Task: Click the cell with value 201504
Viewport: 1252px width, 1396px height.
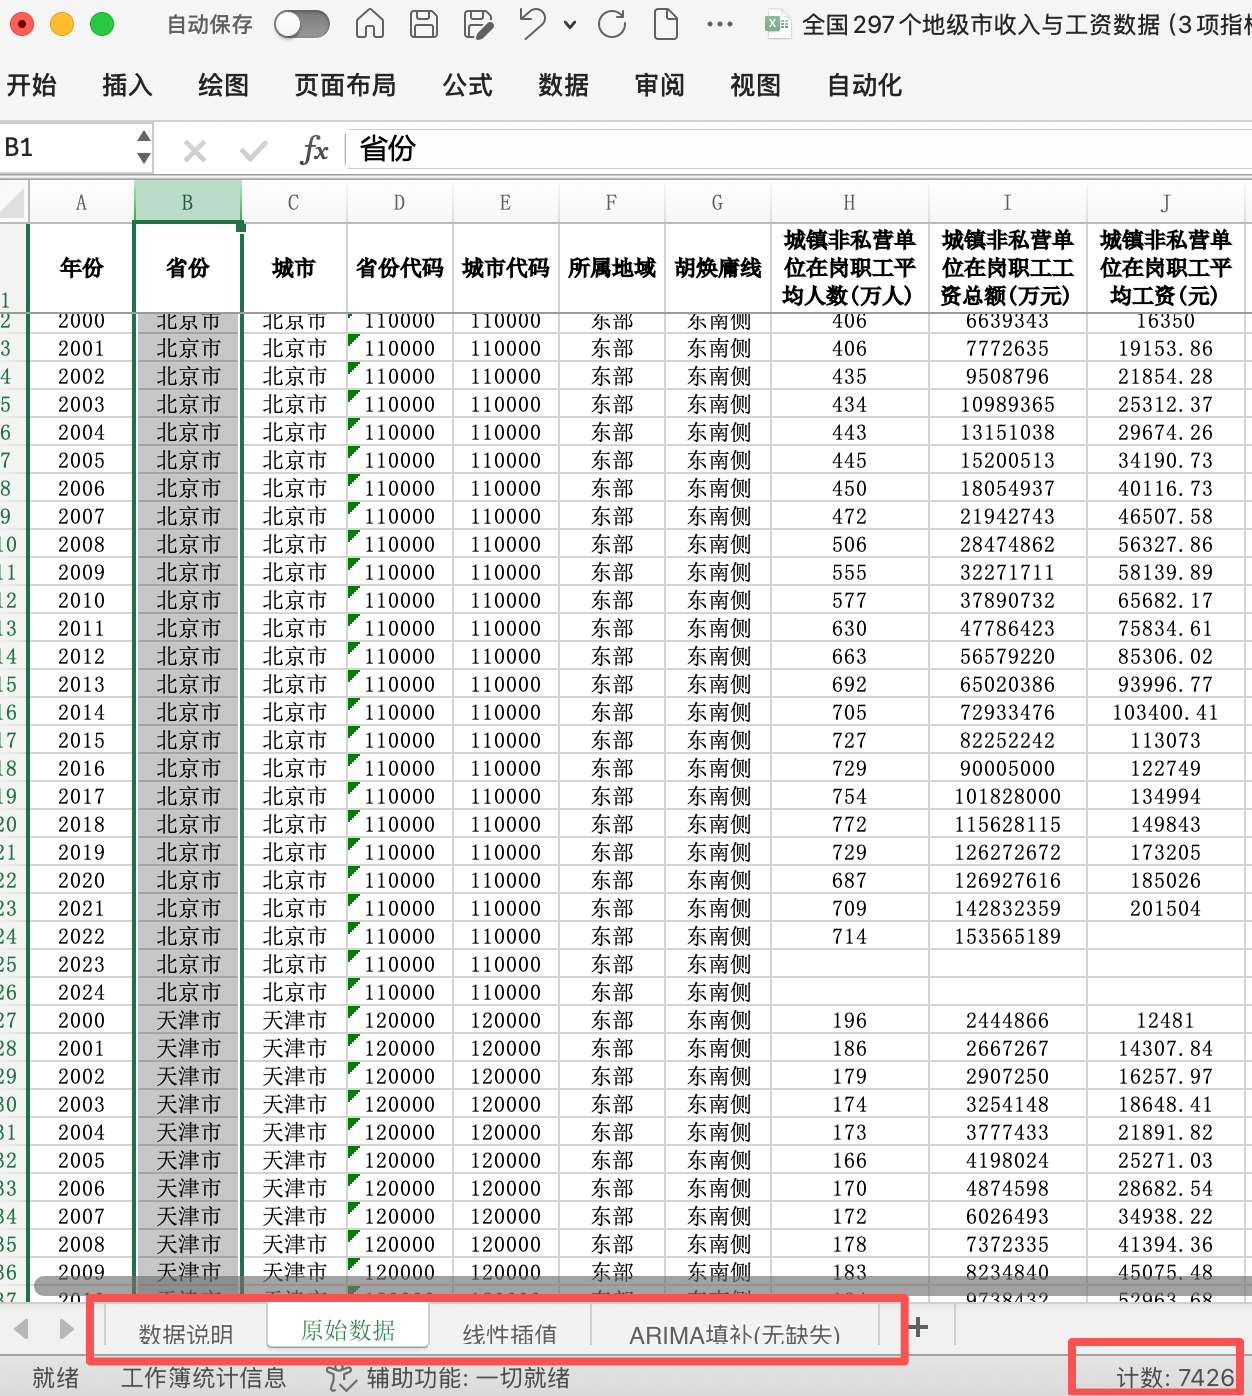Action: point(1165,909)
